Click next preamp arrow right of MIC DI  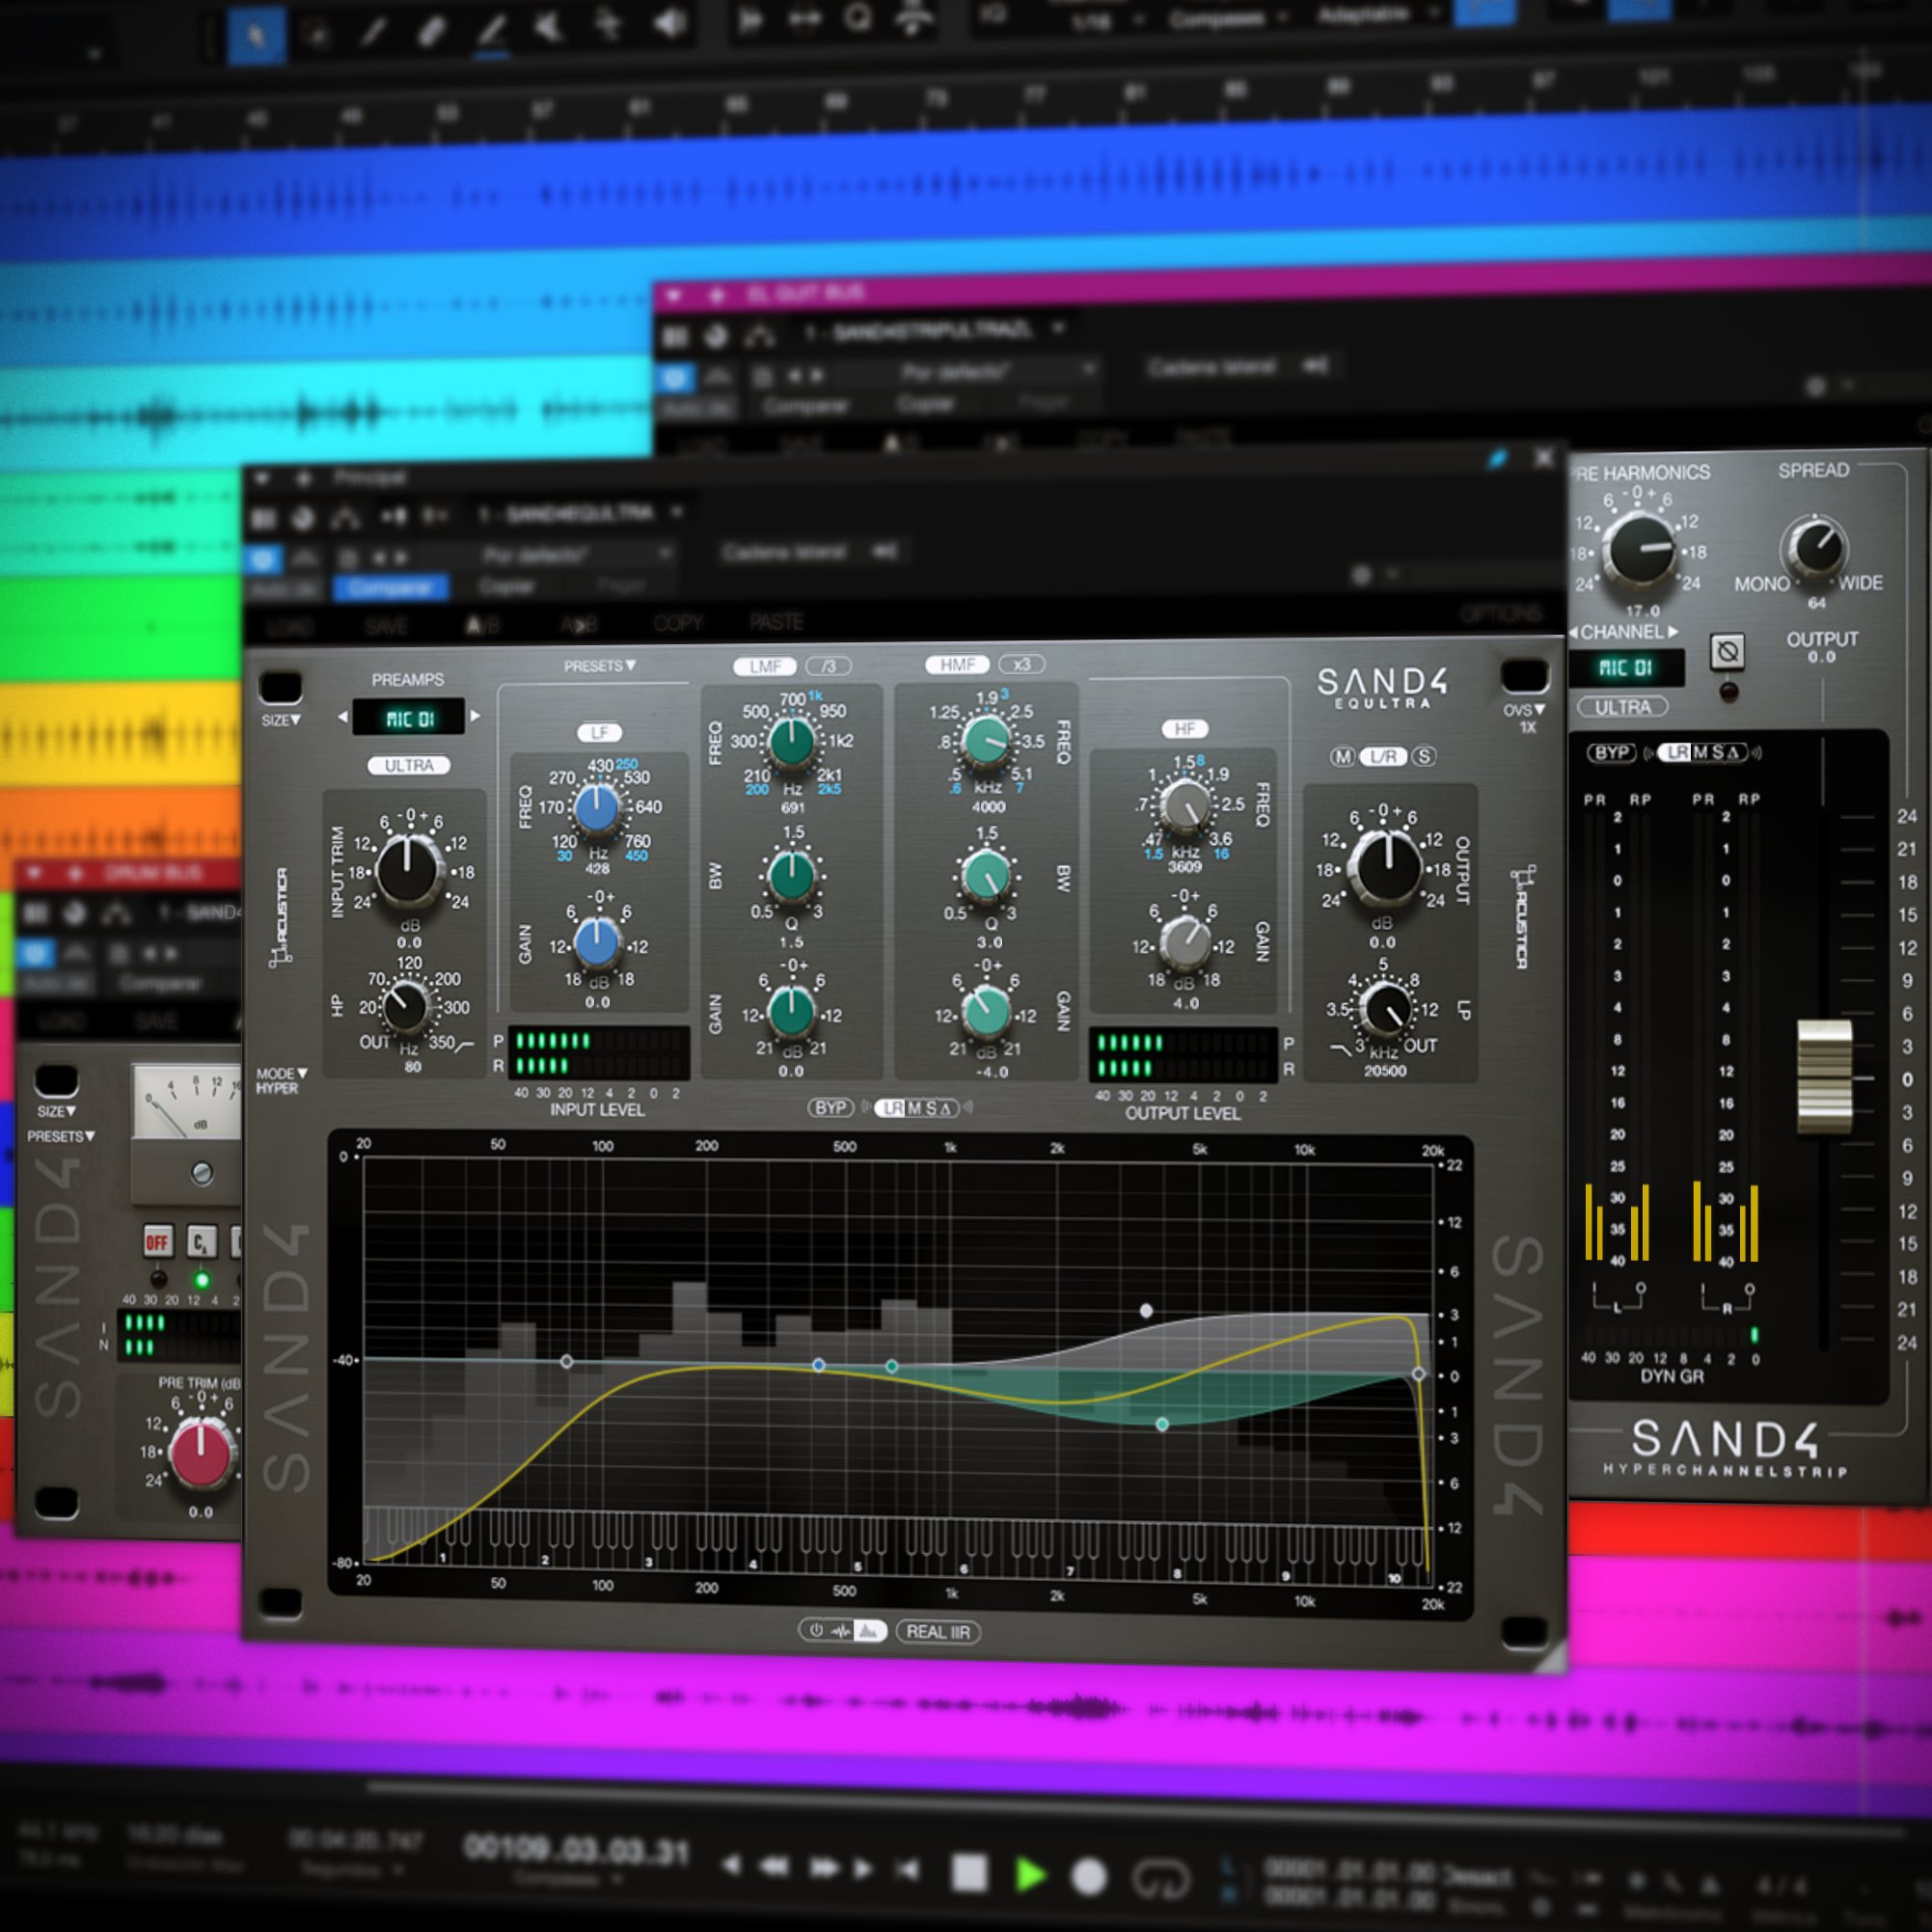(475, 715)
